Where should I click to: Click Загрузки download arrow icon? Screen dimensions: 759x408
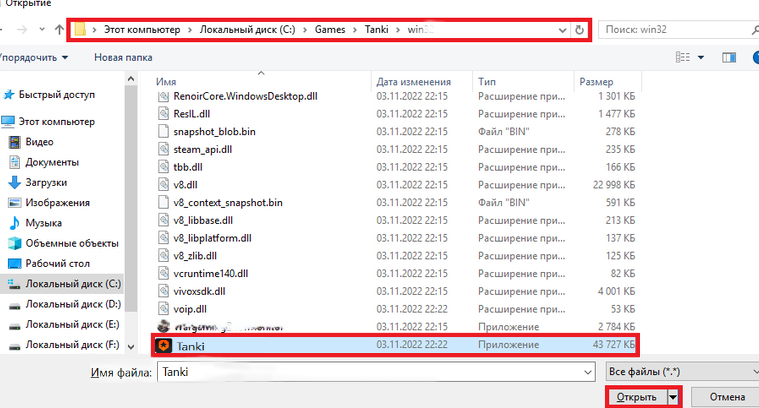pyautogui.click(x=15, y=182)
